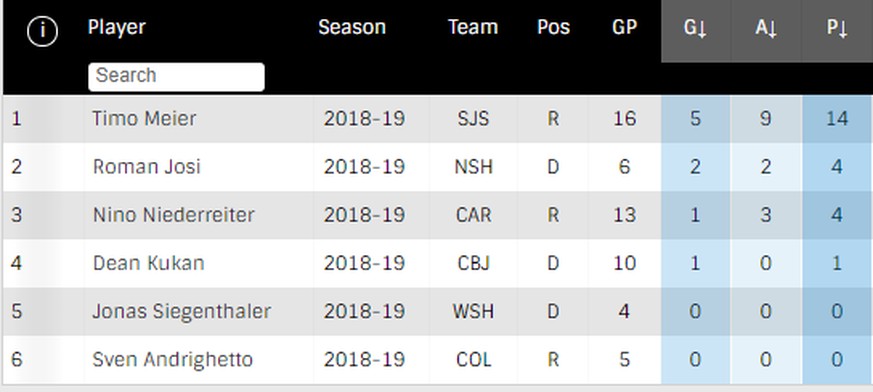The image size is (873, 392).
Task: Sort by Goals column header
Action: [695, 28]
